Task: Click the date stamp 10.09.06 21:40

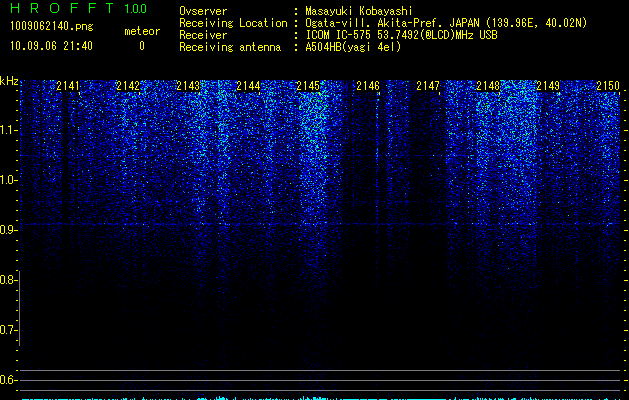Action: tap(51, 46)
